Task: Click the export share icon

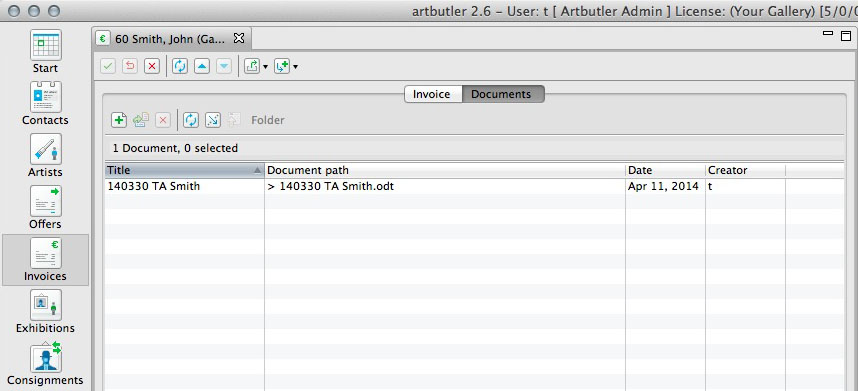Action: (x=252, y=67)
